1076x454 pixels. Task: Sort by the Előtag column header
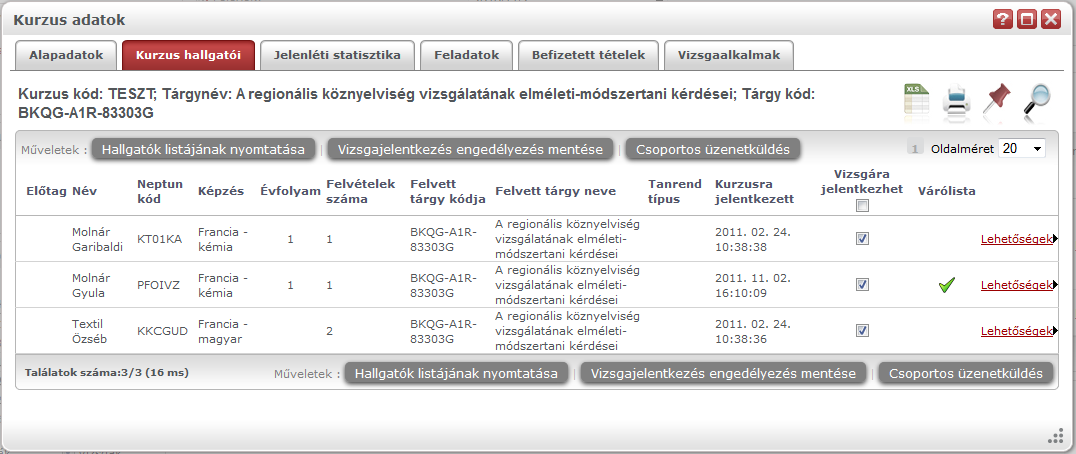46,191
